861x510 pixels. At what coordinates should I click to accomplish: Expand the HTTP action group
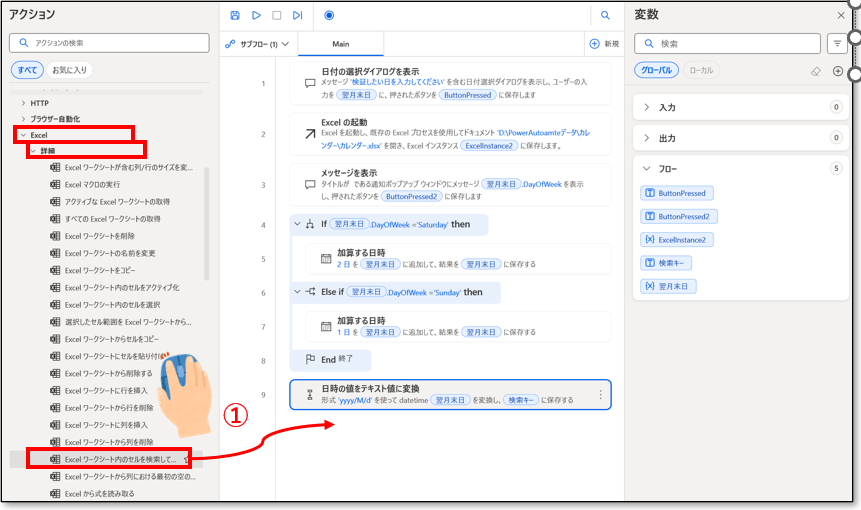tap(23, 103)
